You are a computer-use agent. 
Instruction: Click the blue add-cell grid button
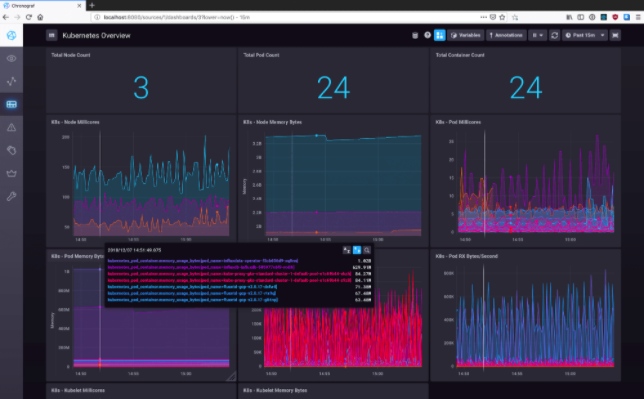pyautogui.click(x=439, y=35)
